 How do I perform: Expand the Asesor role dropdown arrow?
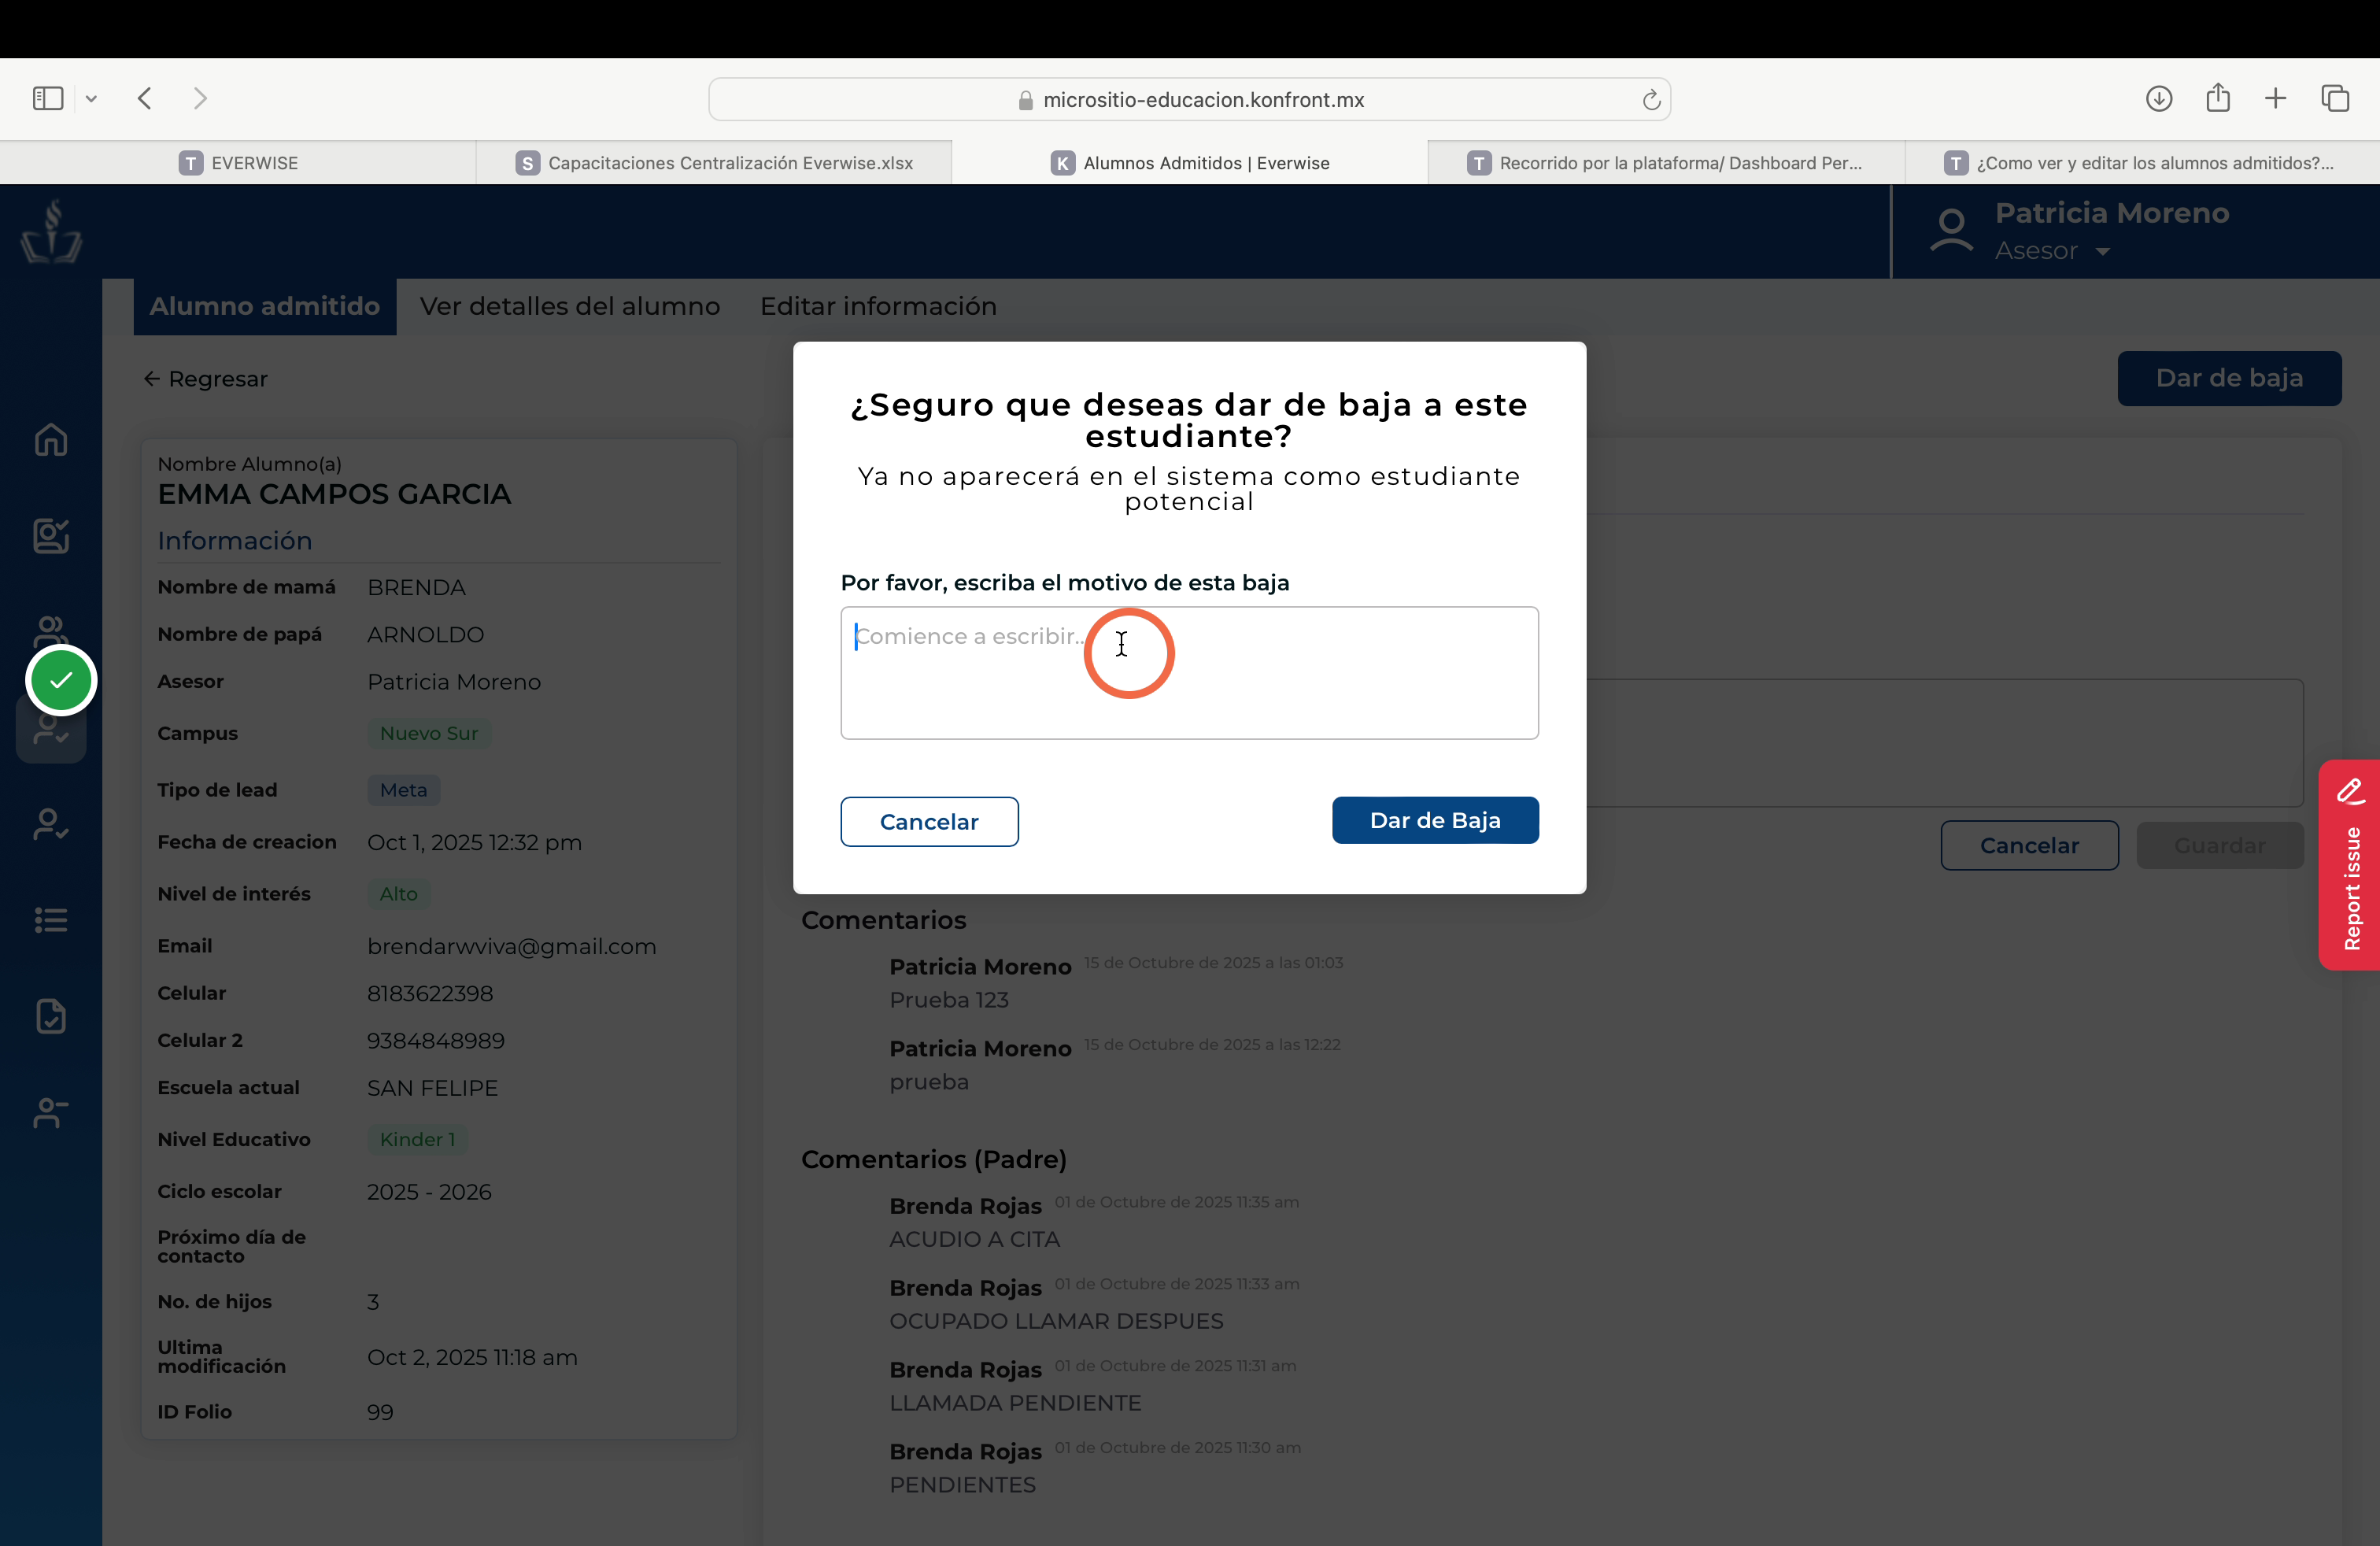[2103, 252]
